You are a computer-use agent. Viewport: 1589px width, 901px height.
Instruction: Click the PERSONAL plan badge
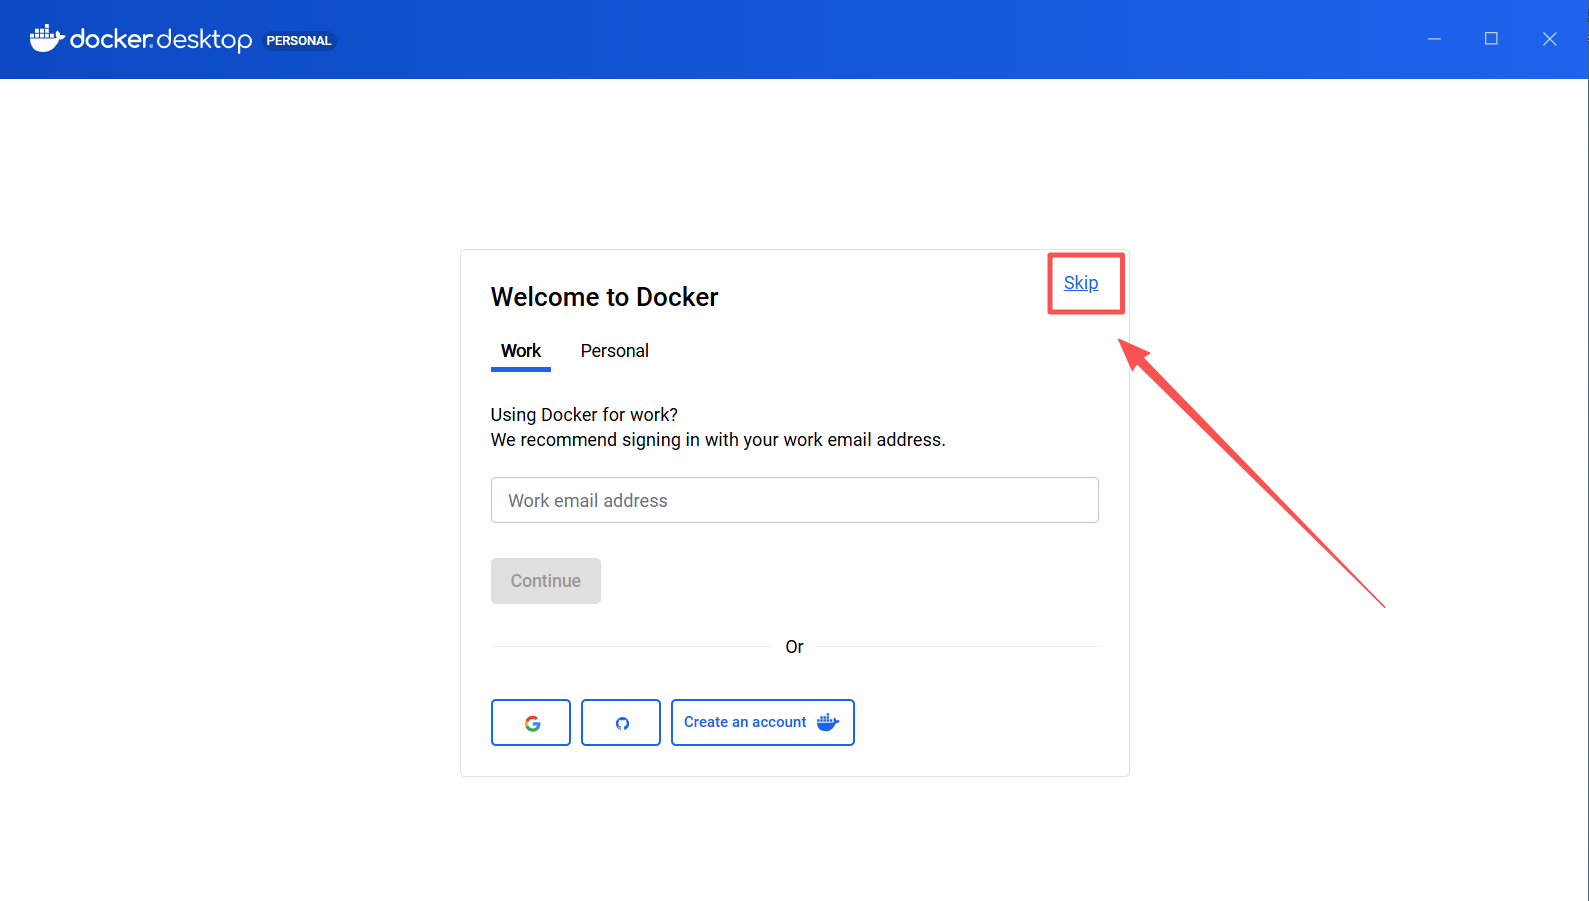point(299,41)
